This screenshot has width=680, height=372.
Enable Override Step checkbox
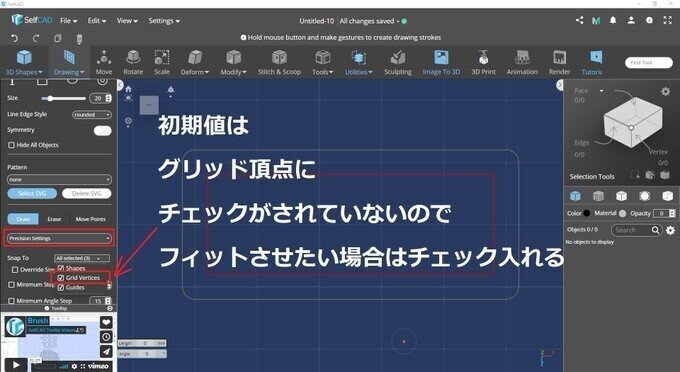15,270
